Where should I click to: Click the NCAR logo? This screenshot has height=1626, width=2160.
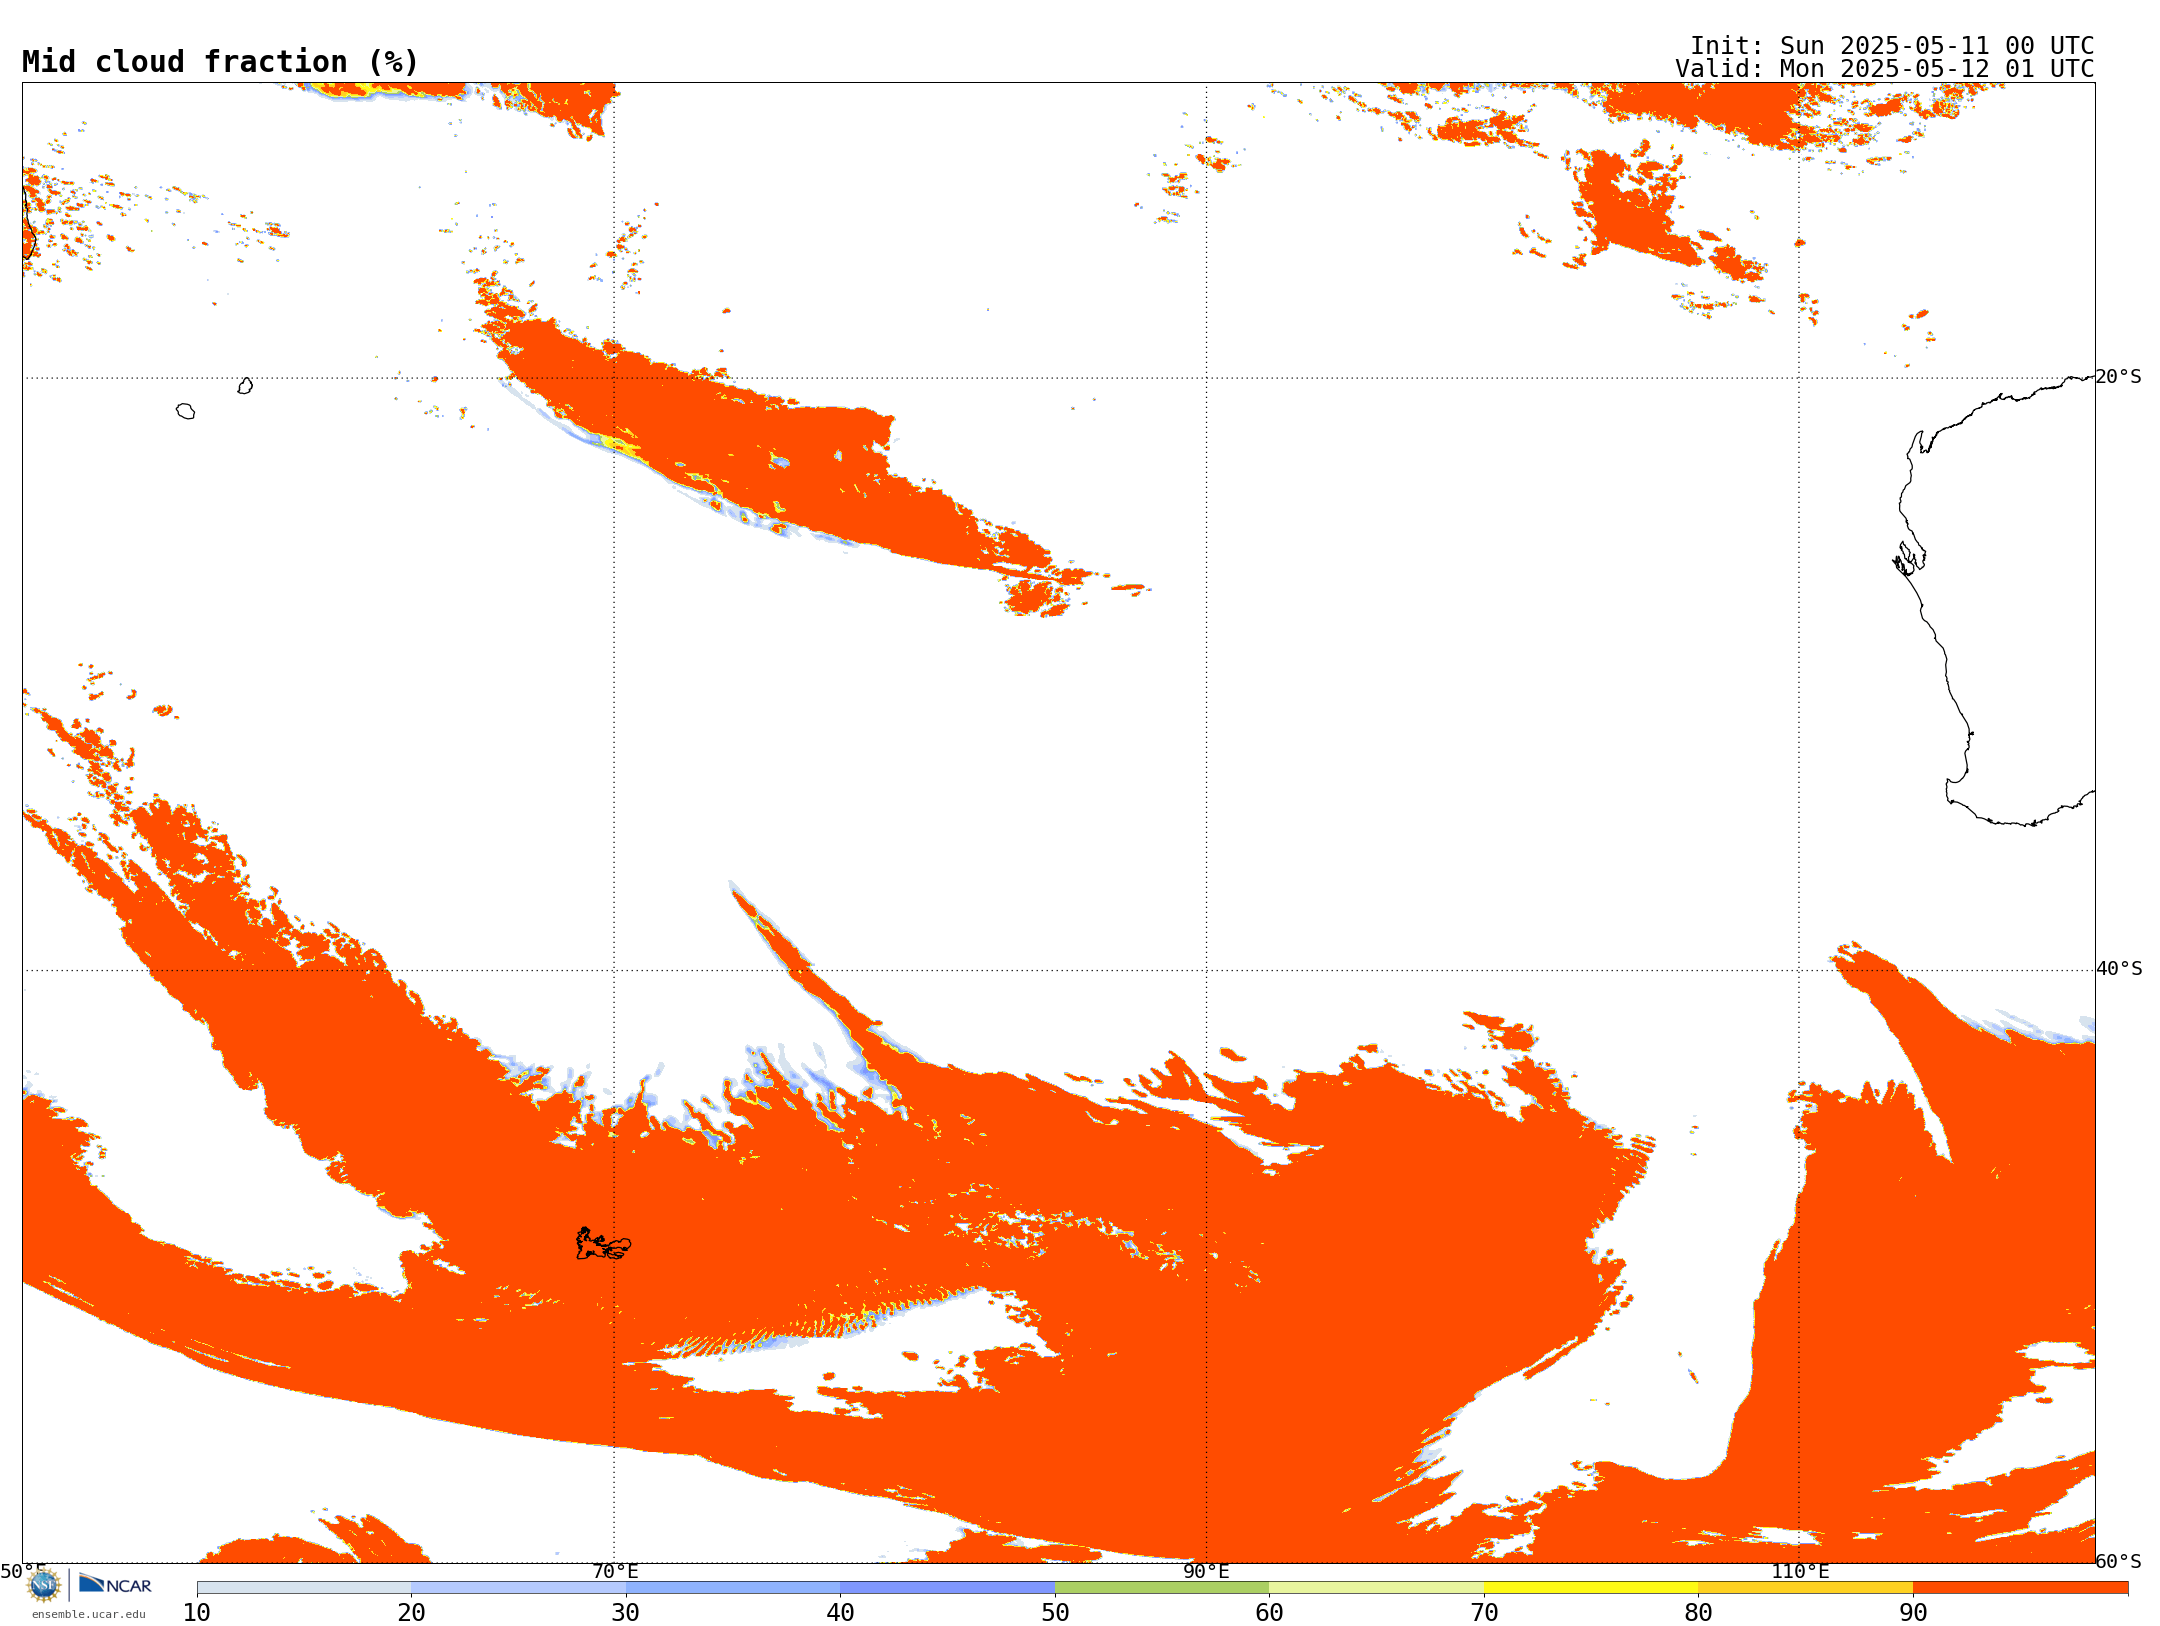pos(115,1584)
